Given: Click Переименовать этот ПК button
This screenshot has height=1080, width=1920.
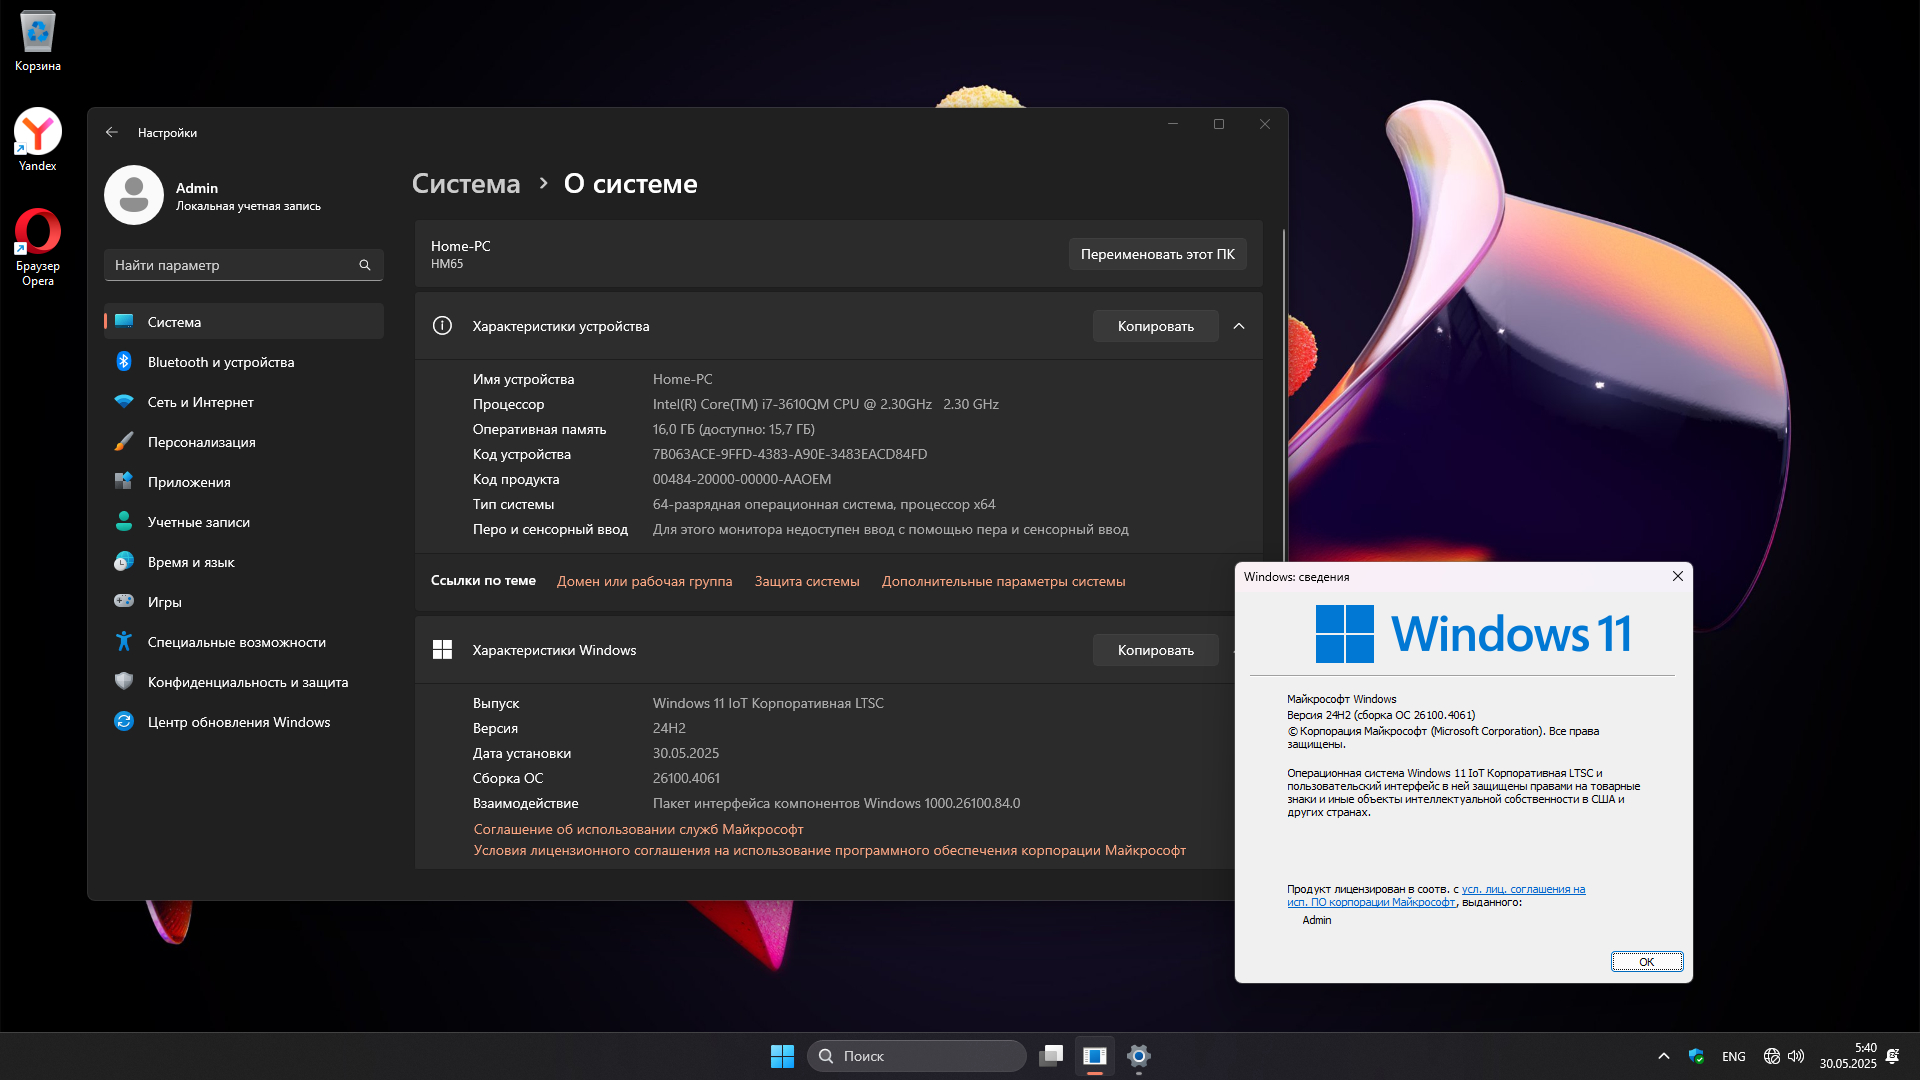Looking at the screenshot, I should 1157,254.
